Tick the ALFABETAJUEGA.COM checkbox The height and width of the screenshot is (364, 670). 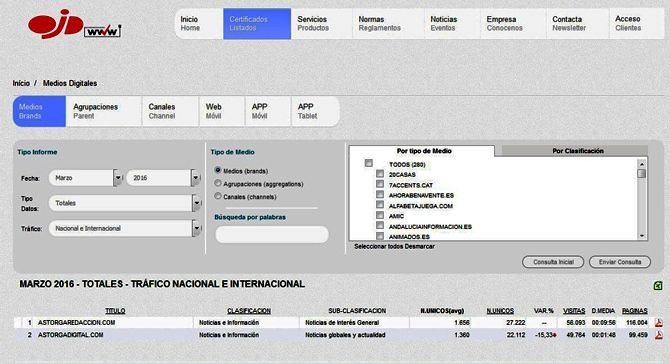point(380,205)
